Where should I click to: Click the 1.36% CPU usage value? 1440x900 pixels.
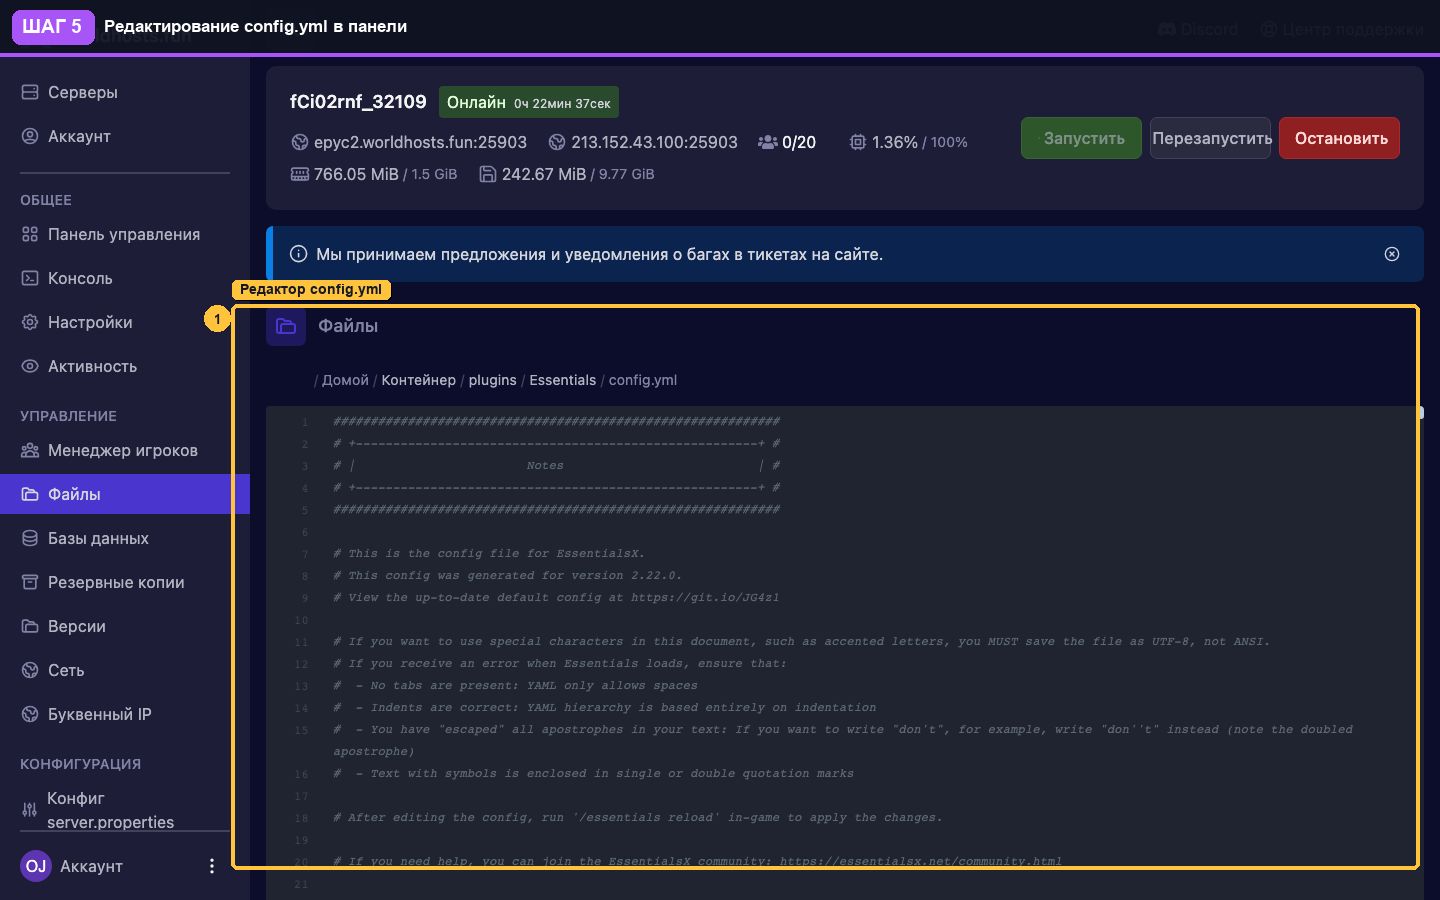(x=895, y=142)
